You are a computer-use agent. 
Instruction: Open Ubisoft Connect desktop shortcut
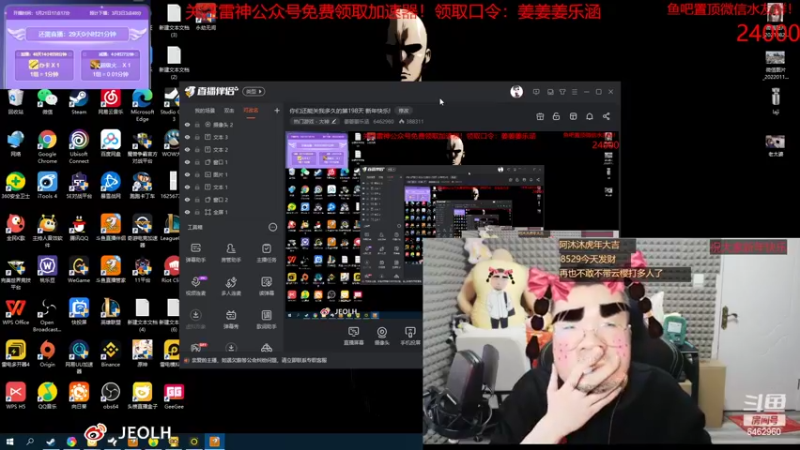point(79,147)
